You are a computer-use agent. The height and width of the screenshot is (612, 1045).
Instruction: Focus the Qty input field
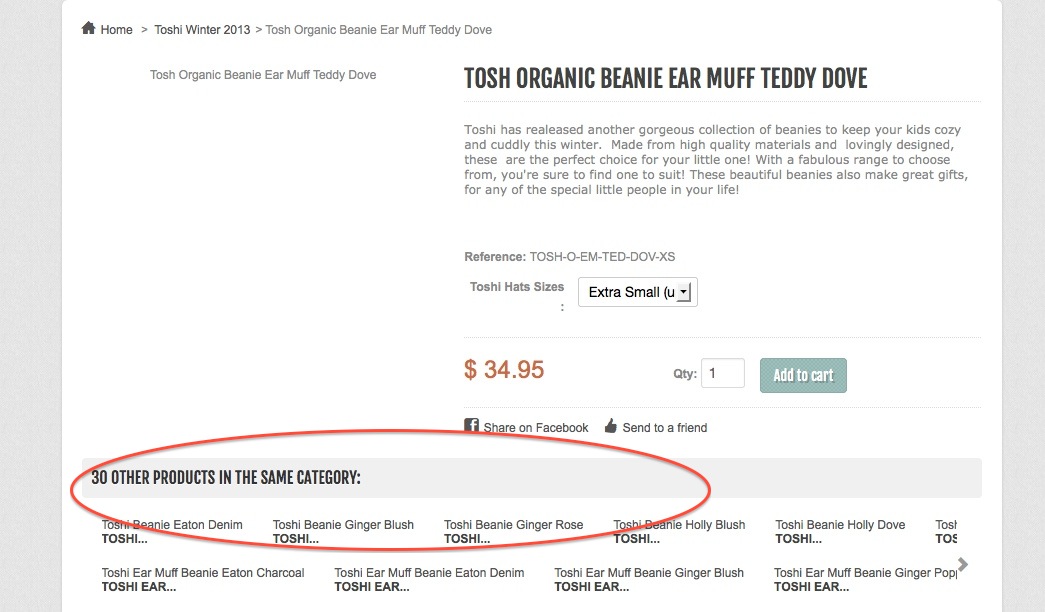[x=722, y=373]
